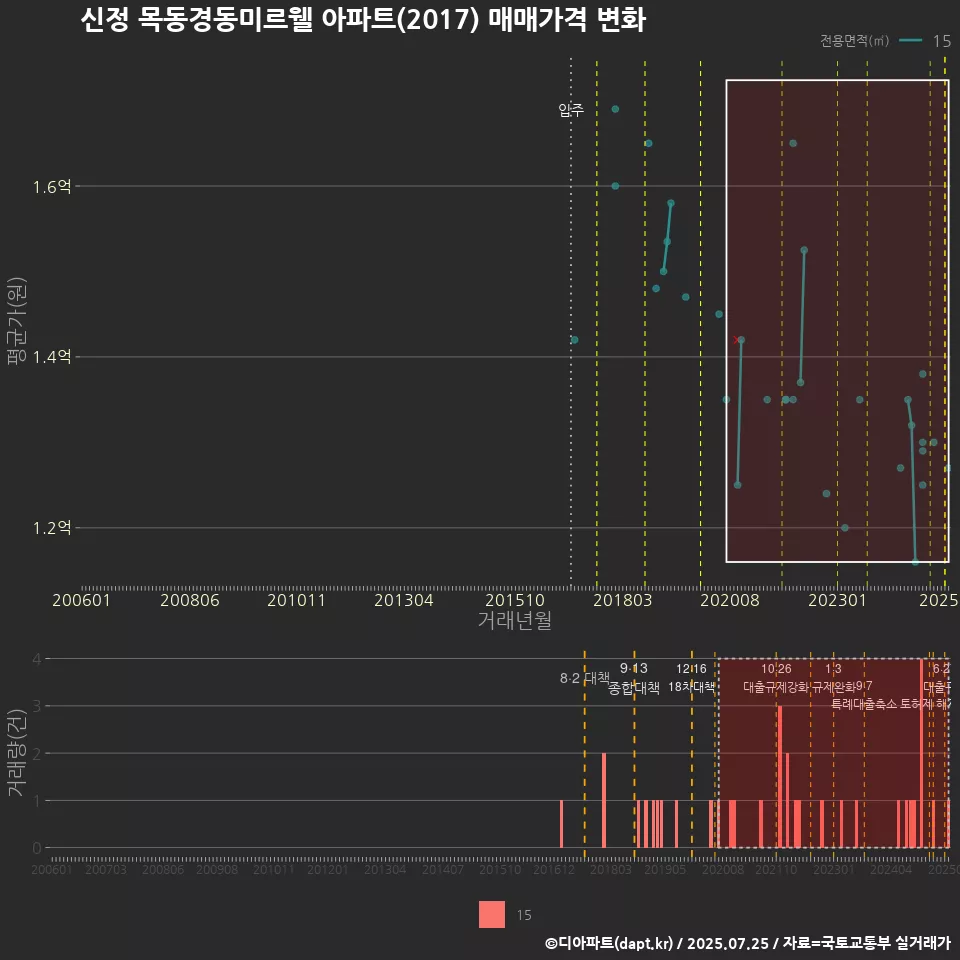Click 200703 on the volume chart axis
960x960 pixels.
(x=106, y=869)
